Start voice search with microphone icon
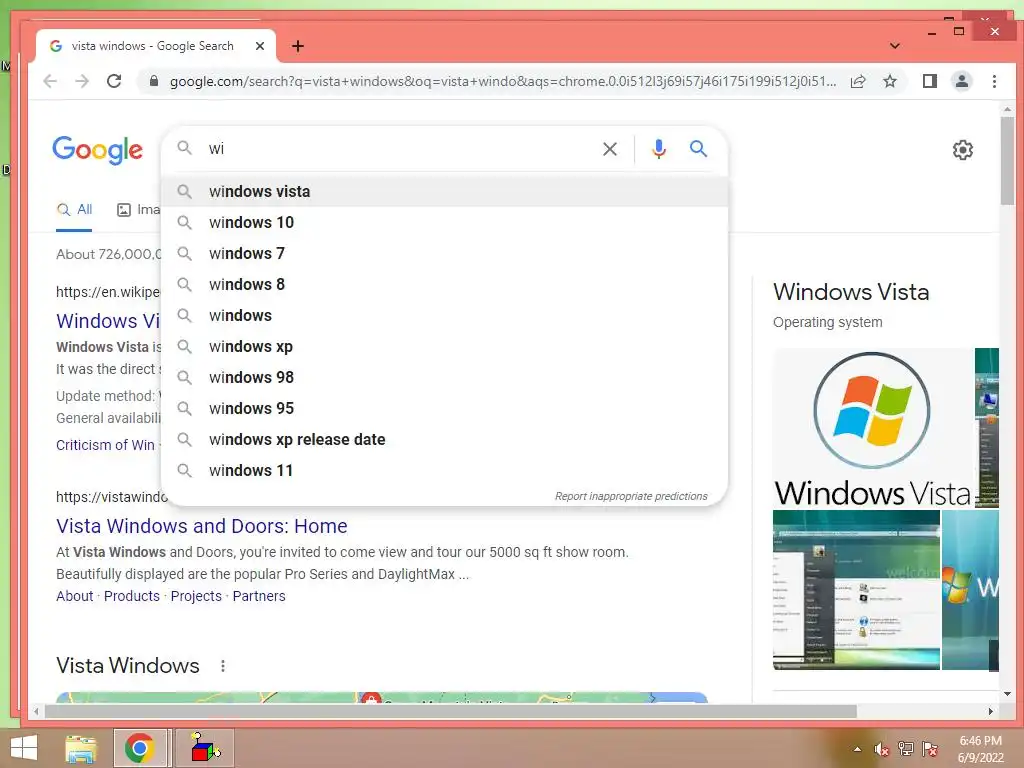The height and width of the screenshot is (768, 1024). [659, 149]
